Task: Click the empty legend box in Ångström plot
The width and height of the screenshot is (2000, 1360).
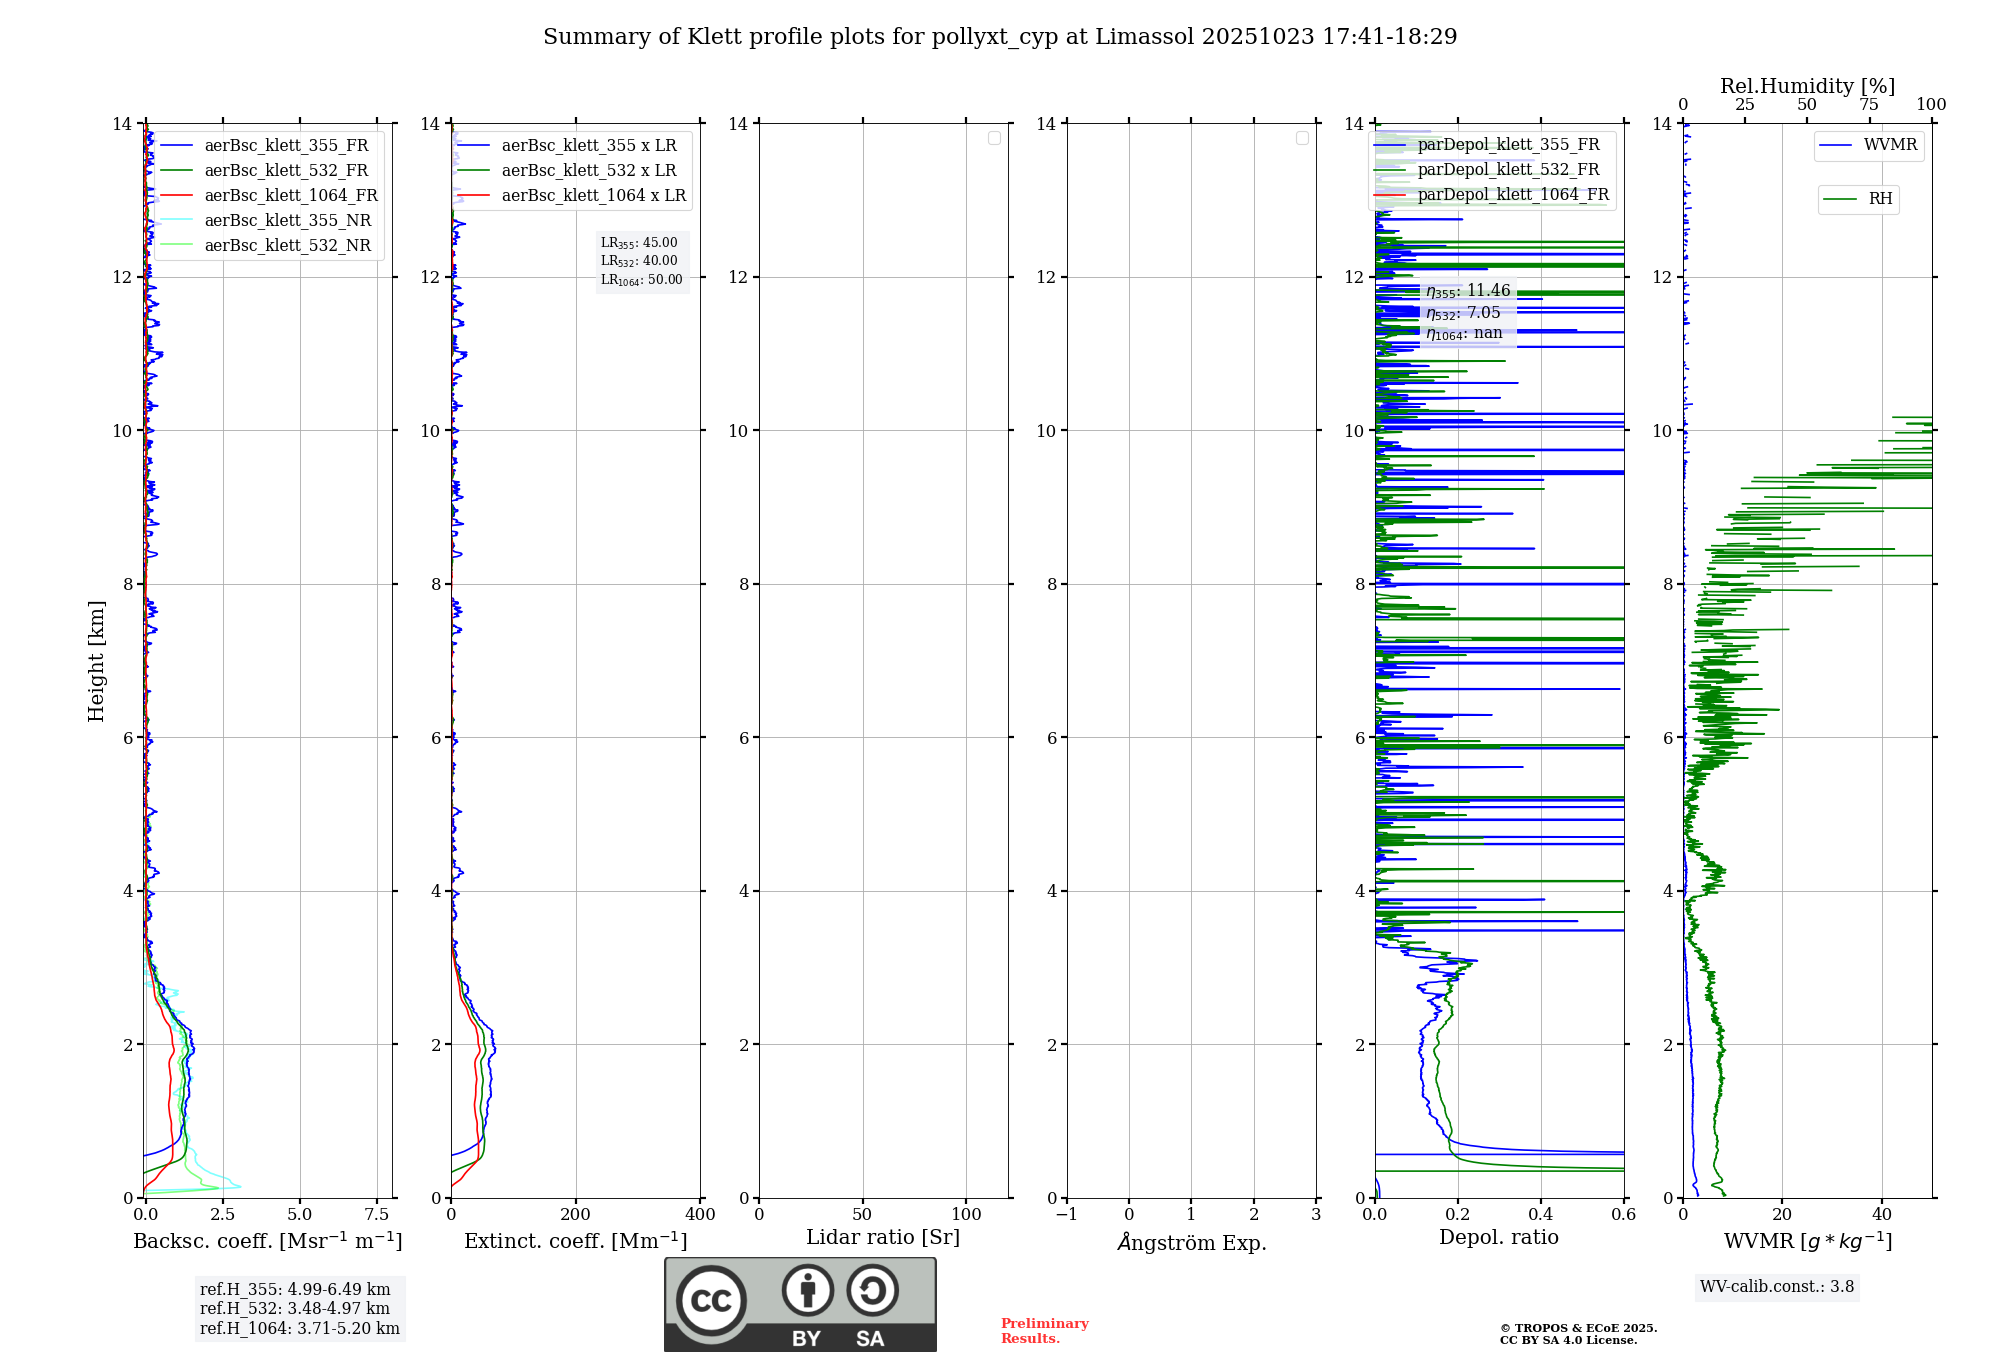Action: point(1302,138)
